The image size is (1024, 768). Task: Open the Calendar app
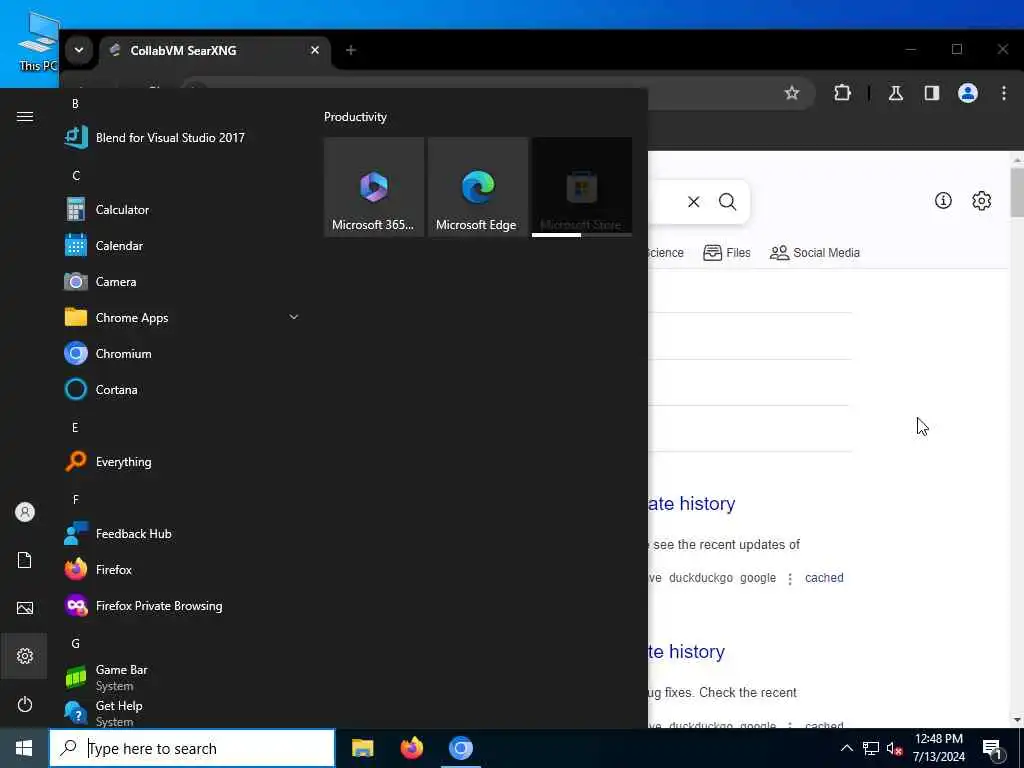tap(182, 246)
